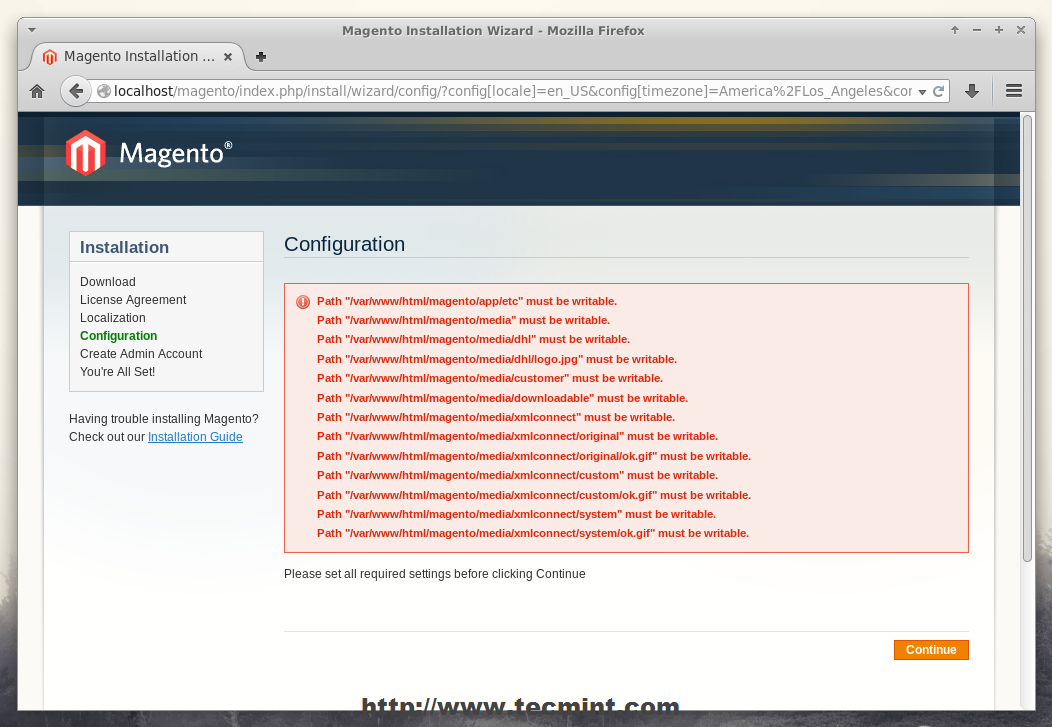The width and height of the screenshot is (1052, 727).
Task: Go back using the back arrow
Action: [x=75, y=91]
